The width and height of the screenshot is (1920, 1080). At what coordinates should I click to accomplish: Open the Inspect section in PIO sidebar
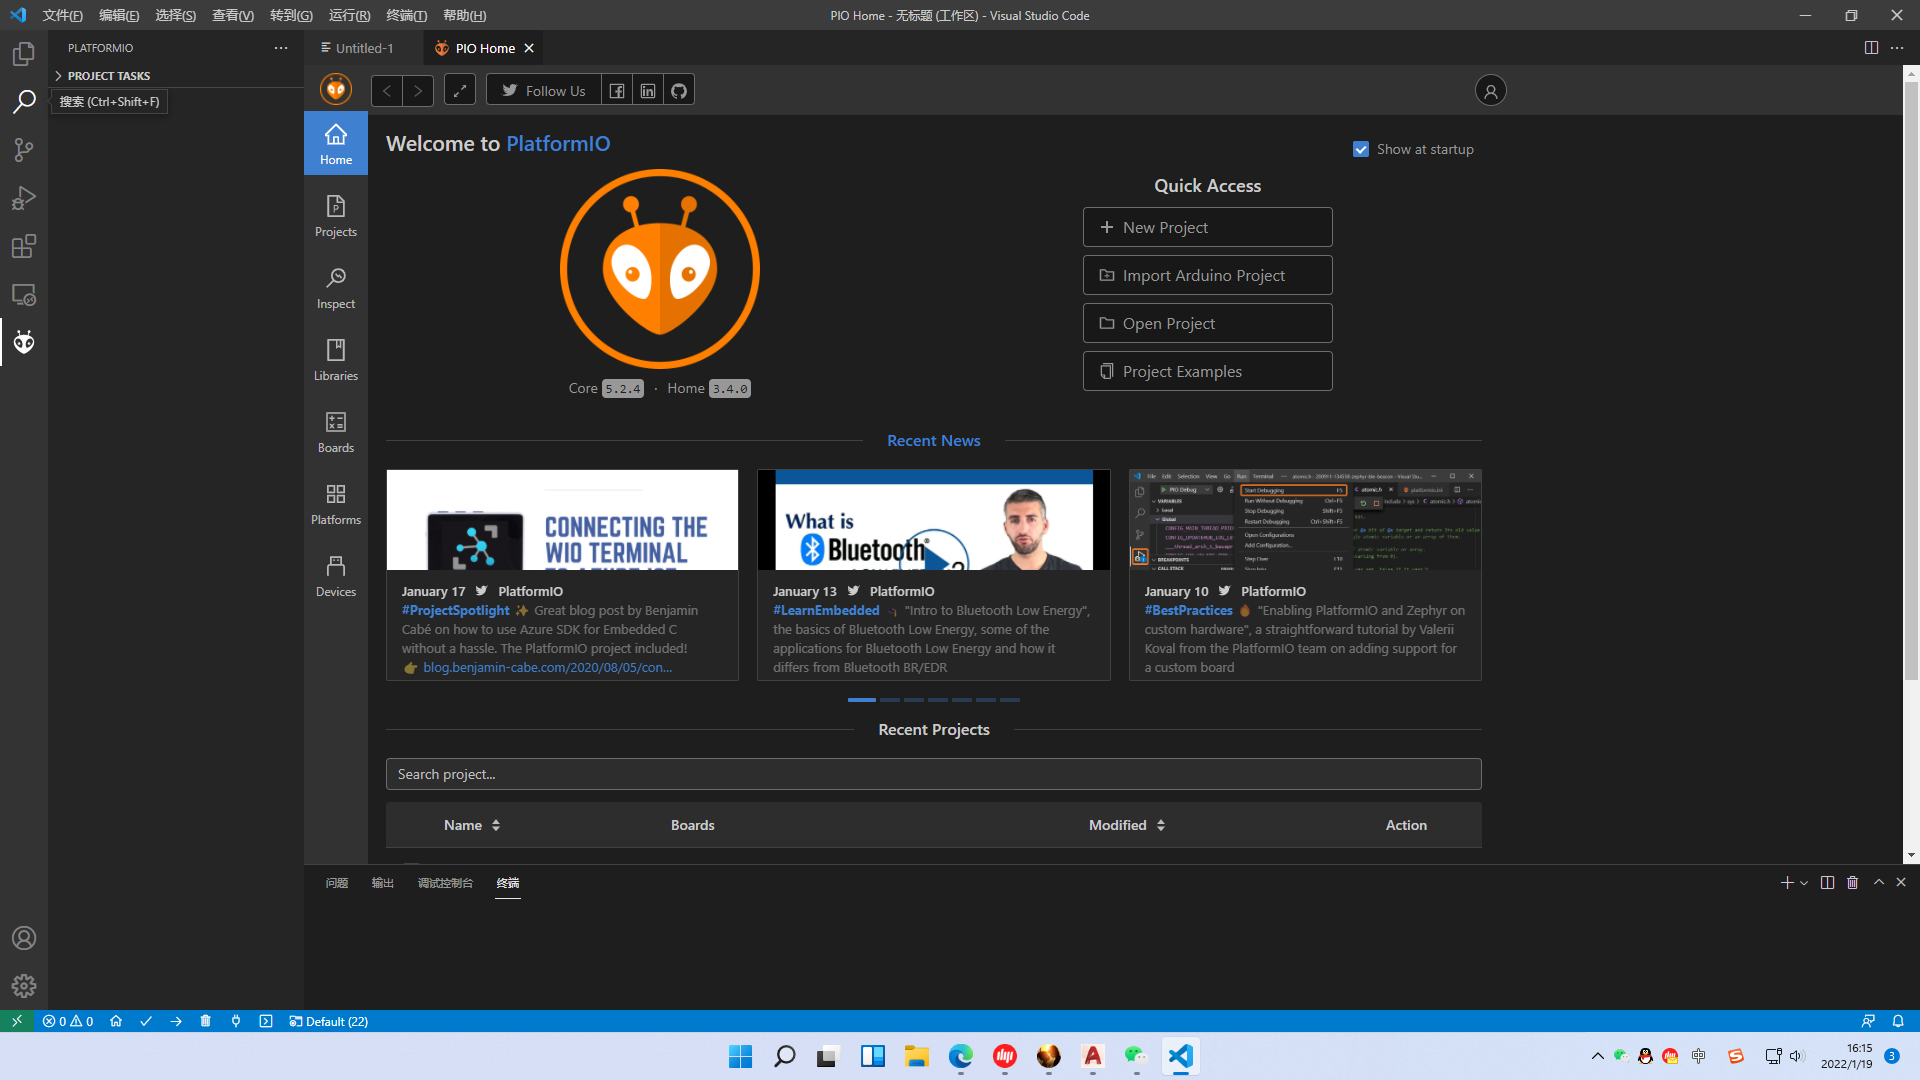pyautogui.click(x=336, y=287)
